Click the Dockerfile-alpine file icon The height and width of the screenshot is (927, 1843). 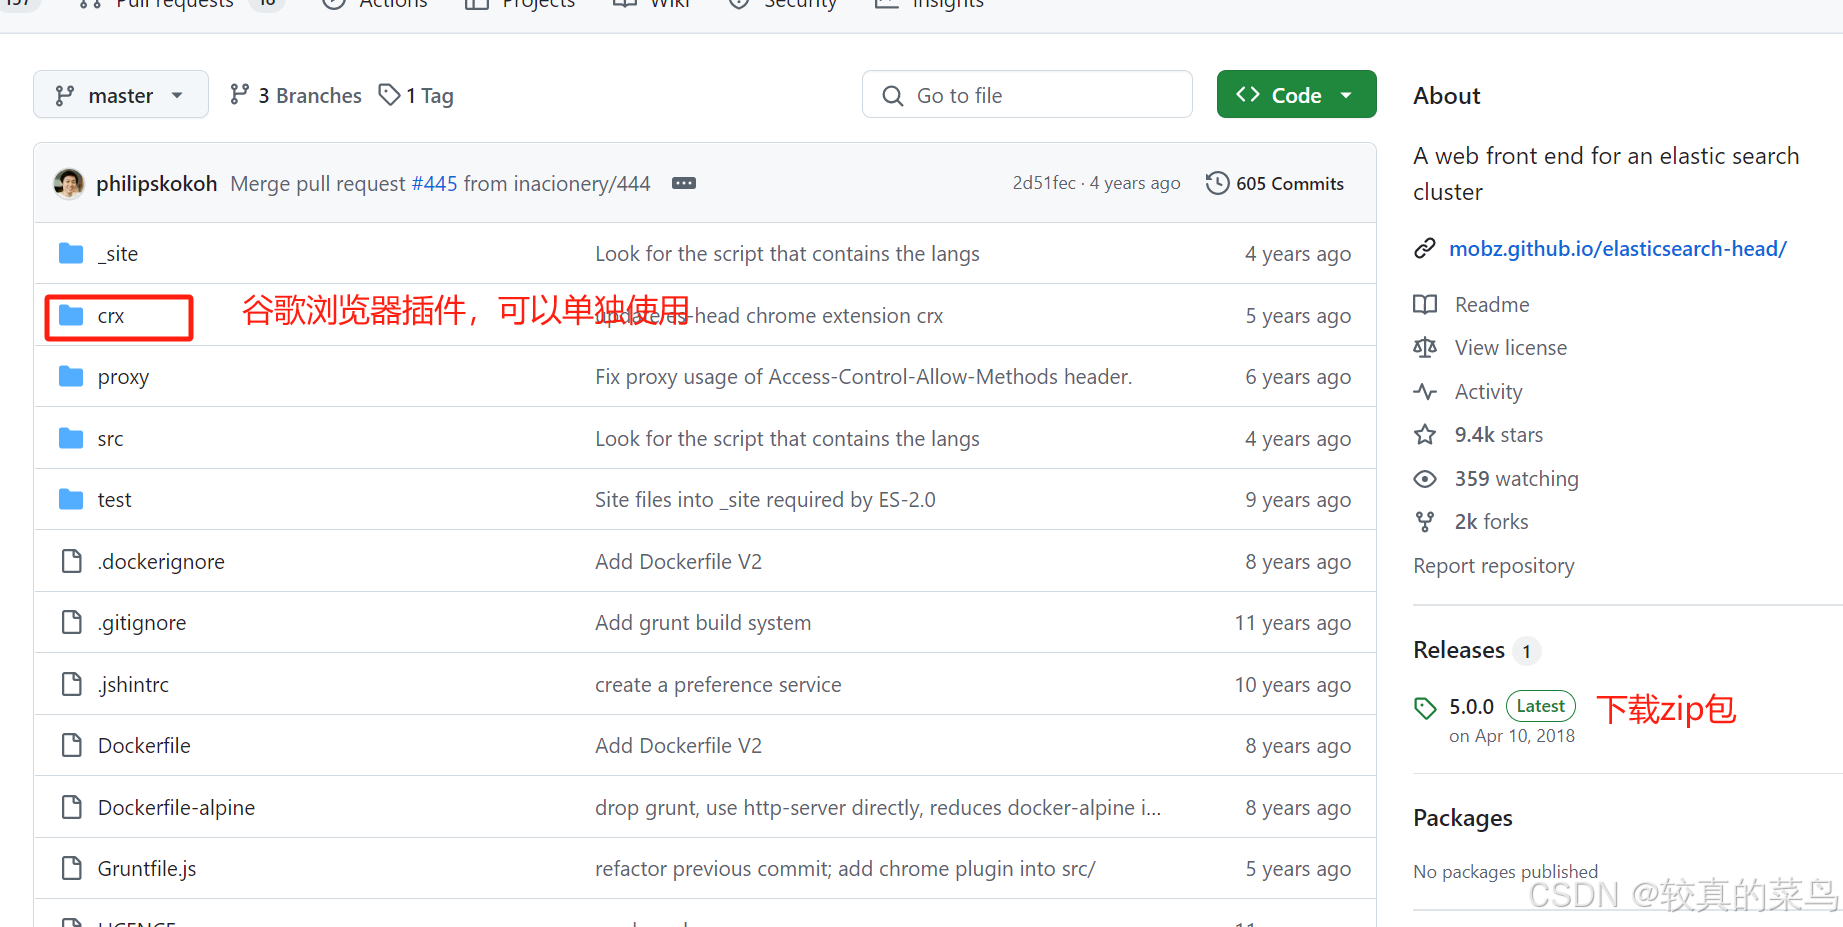coord(71,807)
